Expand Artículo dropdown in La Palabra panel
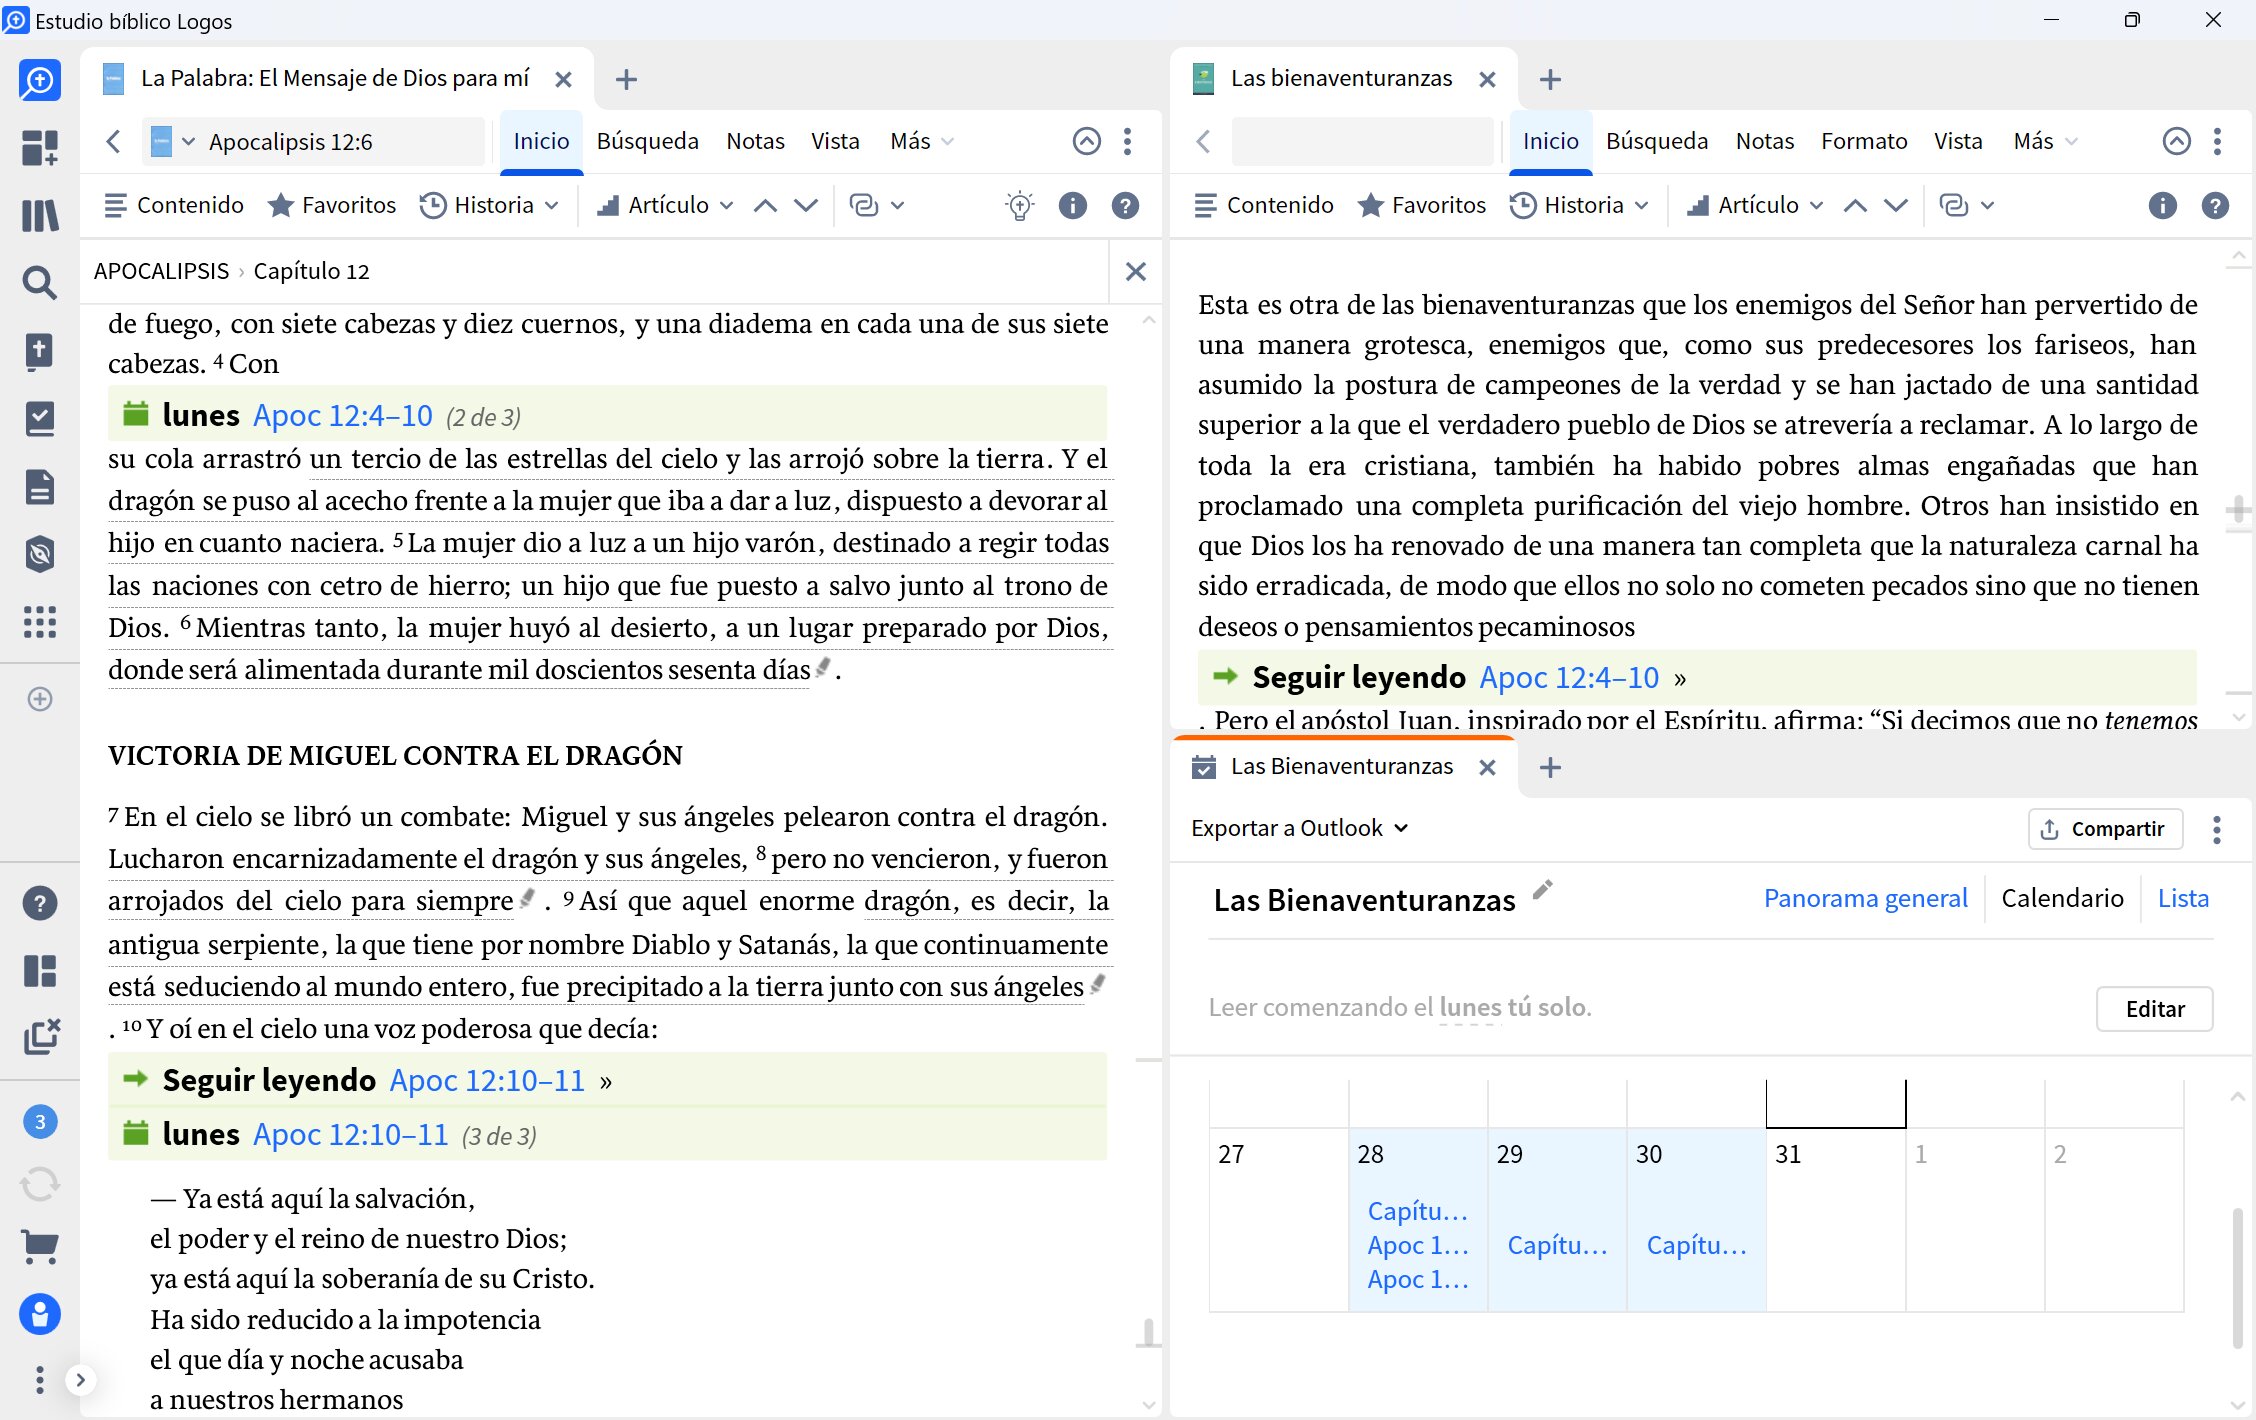 click(665, 205)
